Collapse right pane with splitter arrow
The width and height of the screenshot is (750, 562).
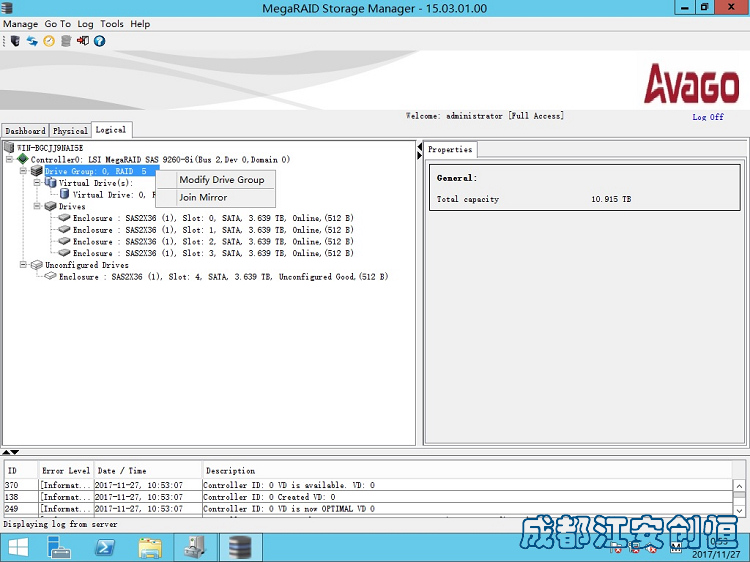(419, 155)
